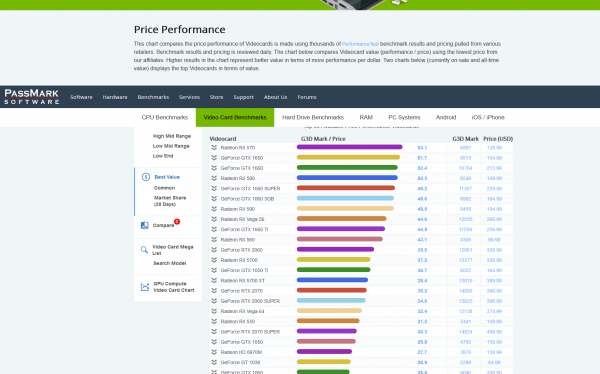Image resolution: width=600 pixels, height=374 pixels.
Task: Switch to the CPU Benchmarks tab
Action: point(165,117)
